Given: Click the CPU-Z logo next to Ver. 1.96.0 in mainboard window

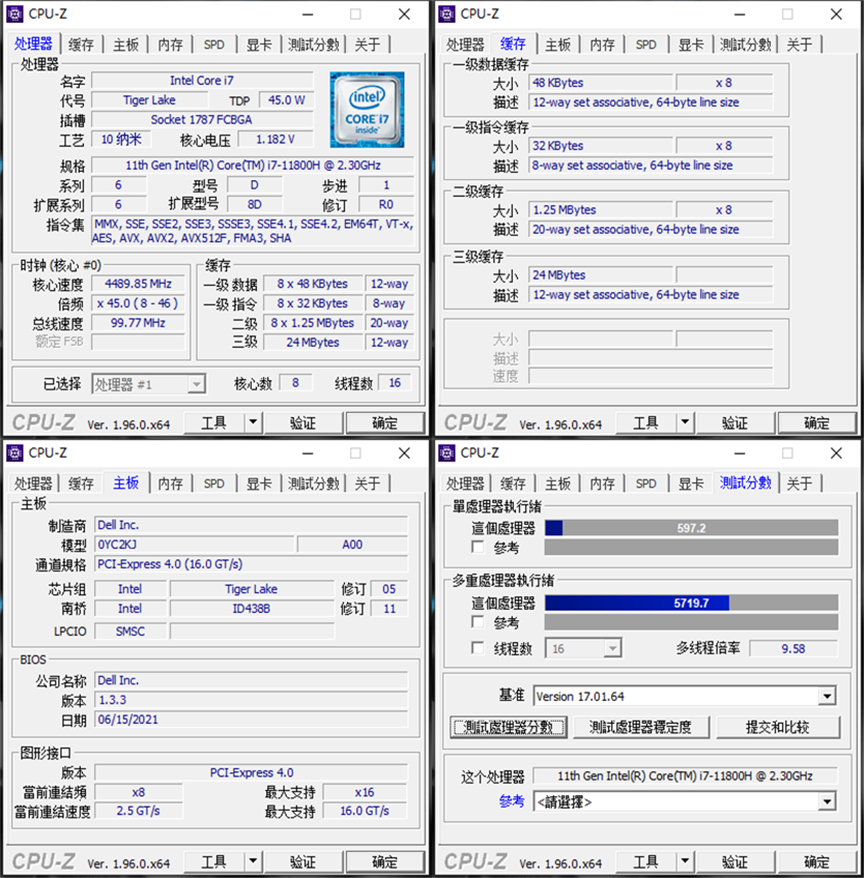Looking at the screenshot, I should [43, 861].
